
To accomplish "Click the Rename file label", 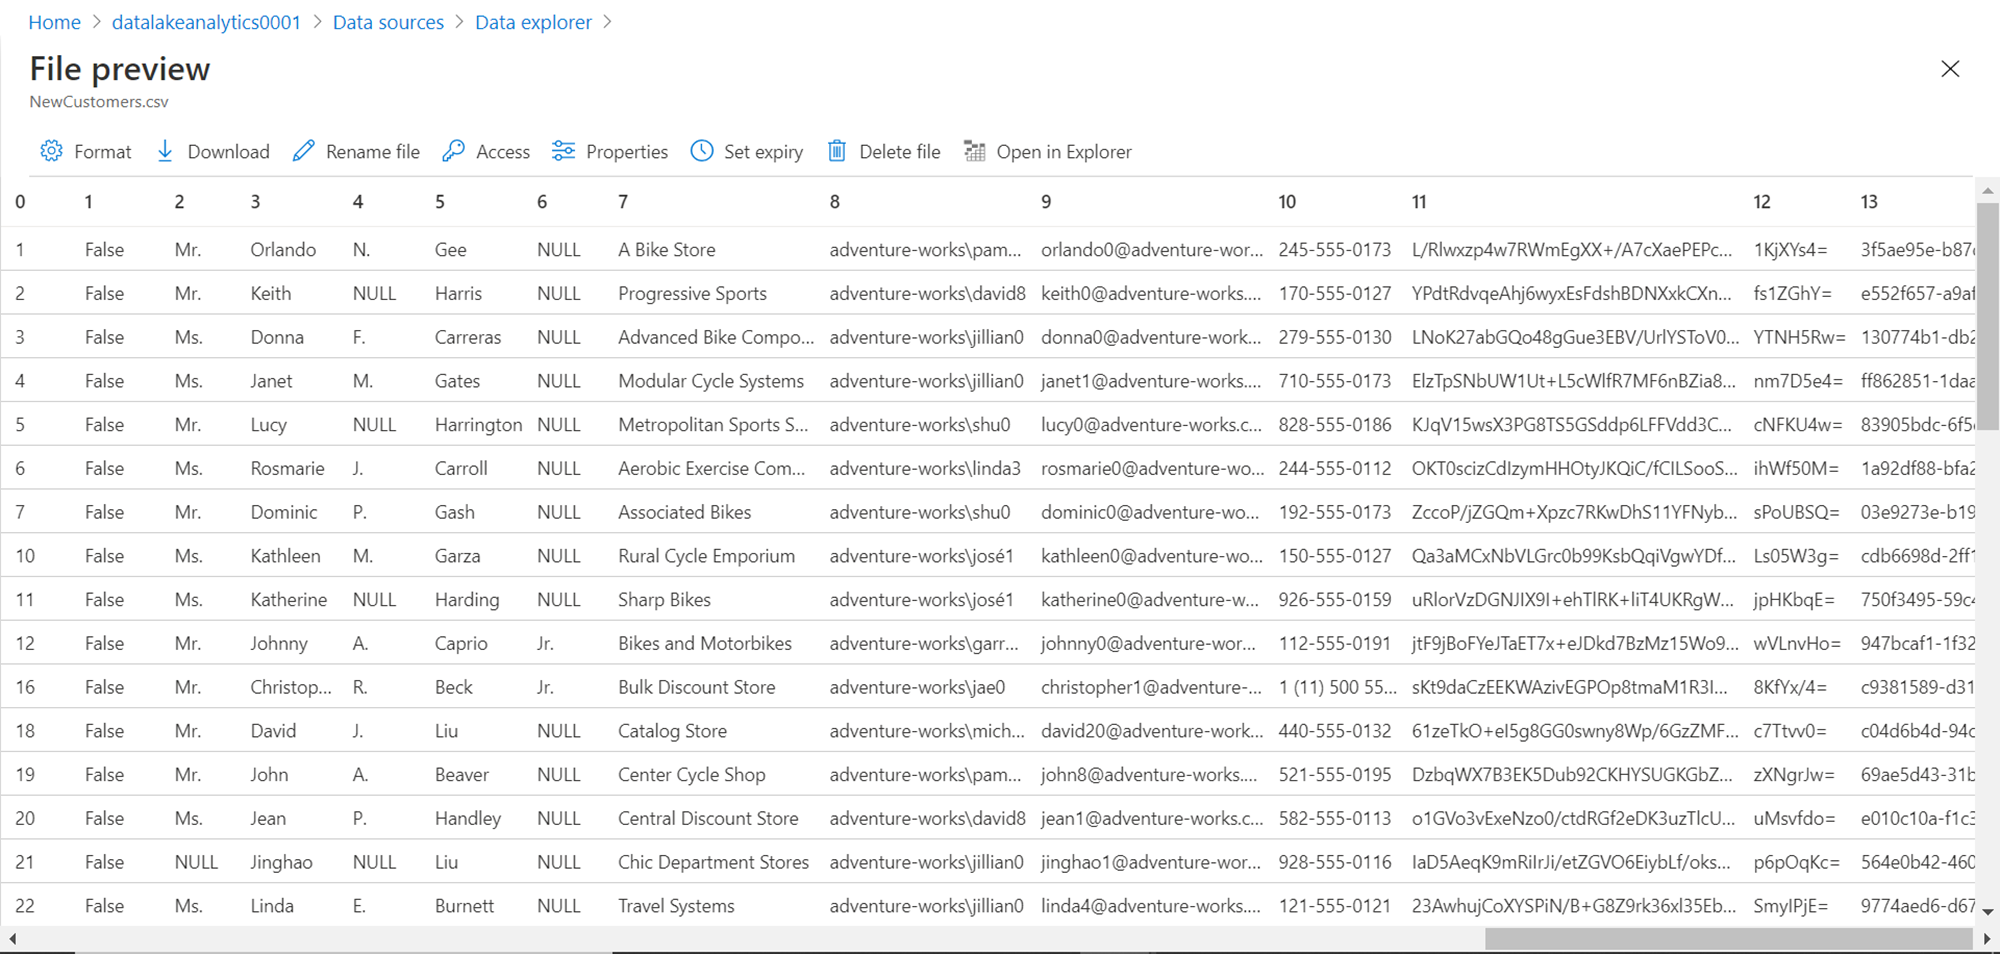I will coord(372,152).
